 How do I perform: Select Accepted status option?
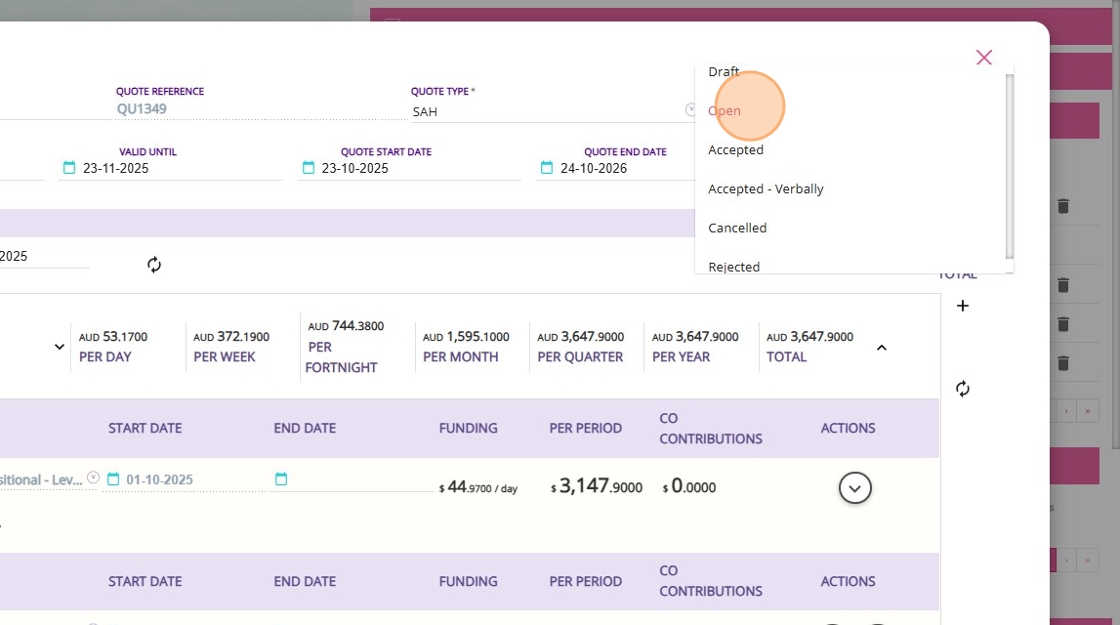coord(736,150)
